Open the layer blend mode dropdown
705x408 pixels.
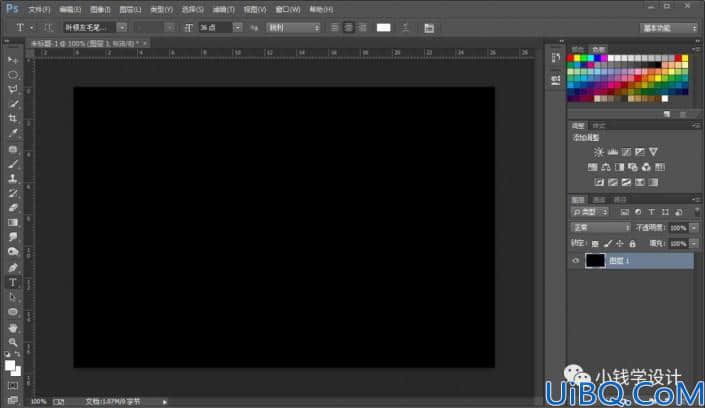click(601, 228)
